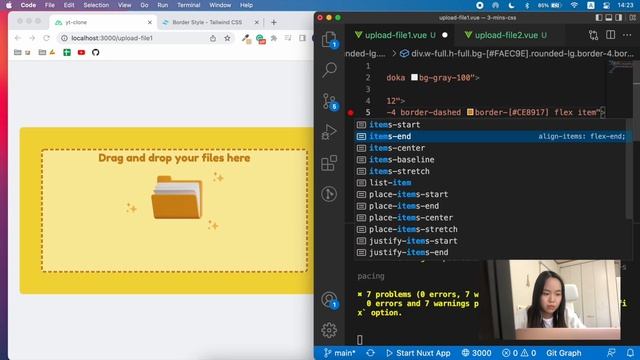
Task: Toggle Secondary Side Bar layout icon
Action: pos(619,18)
